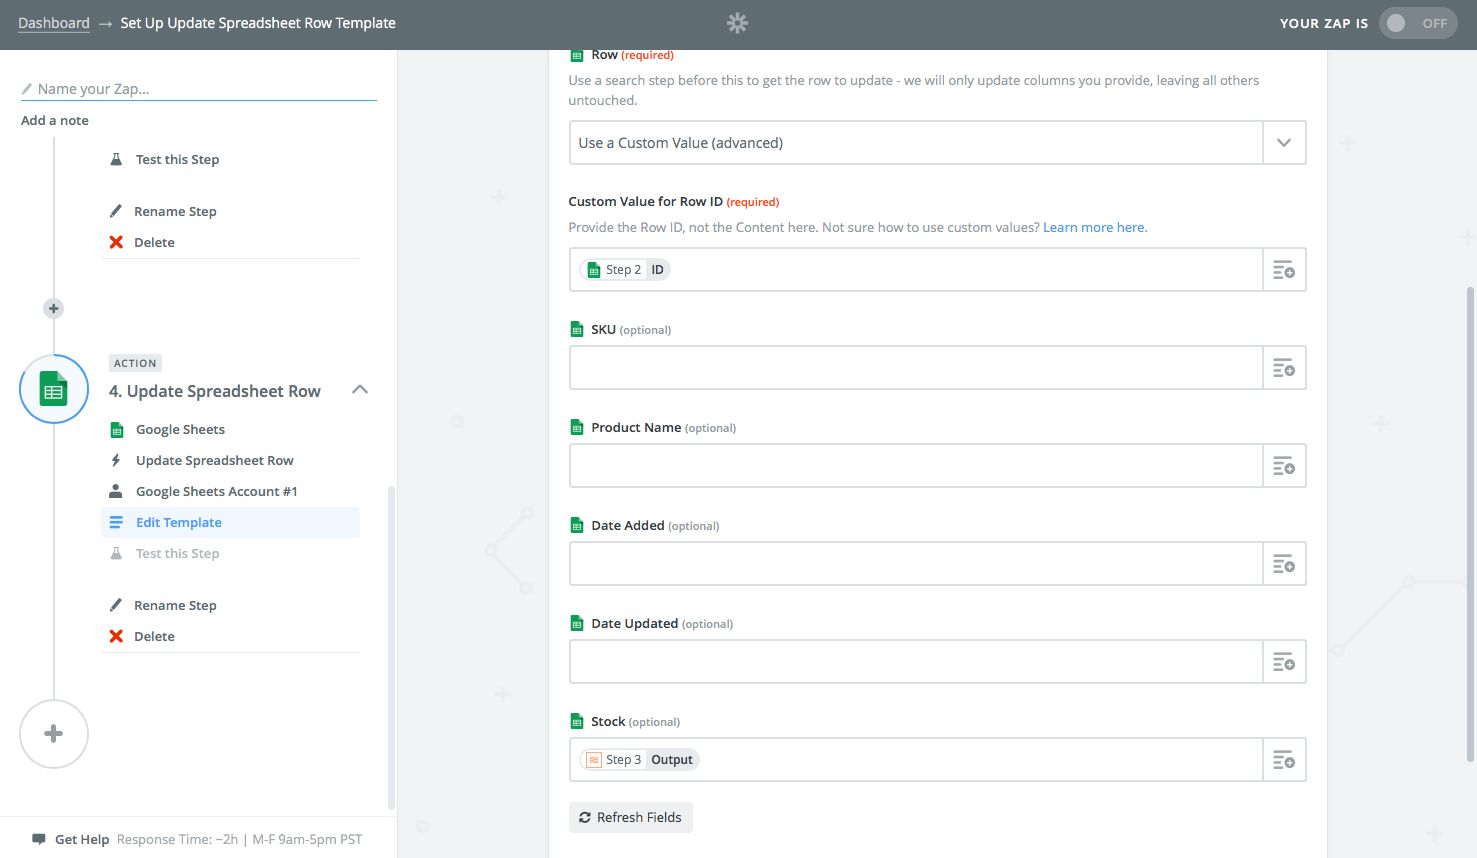Click the Refresh Fields button
1477x858 pixels.
tap(631, 817)
